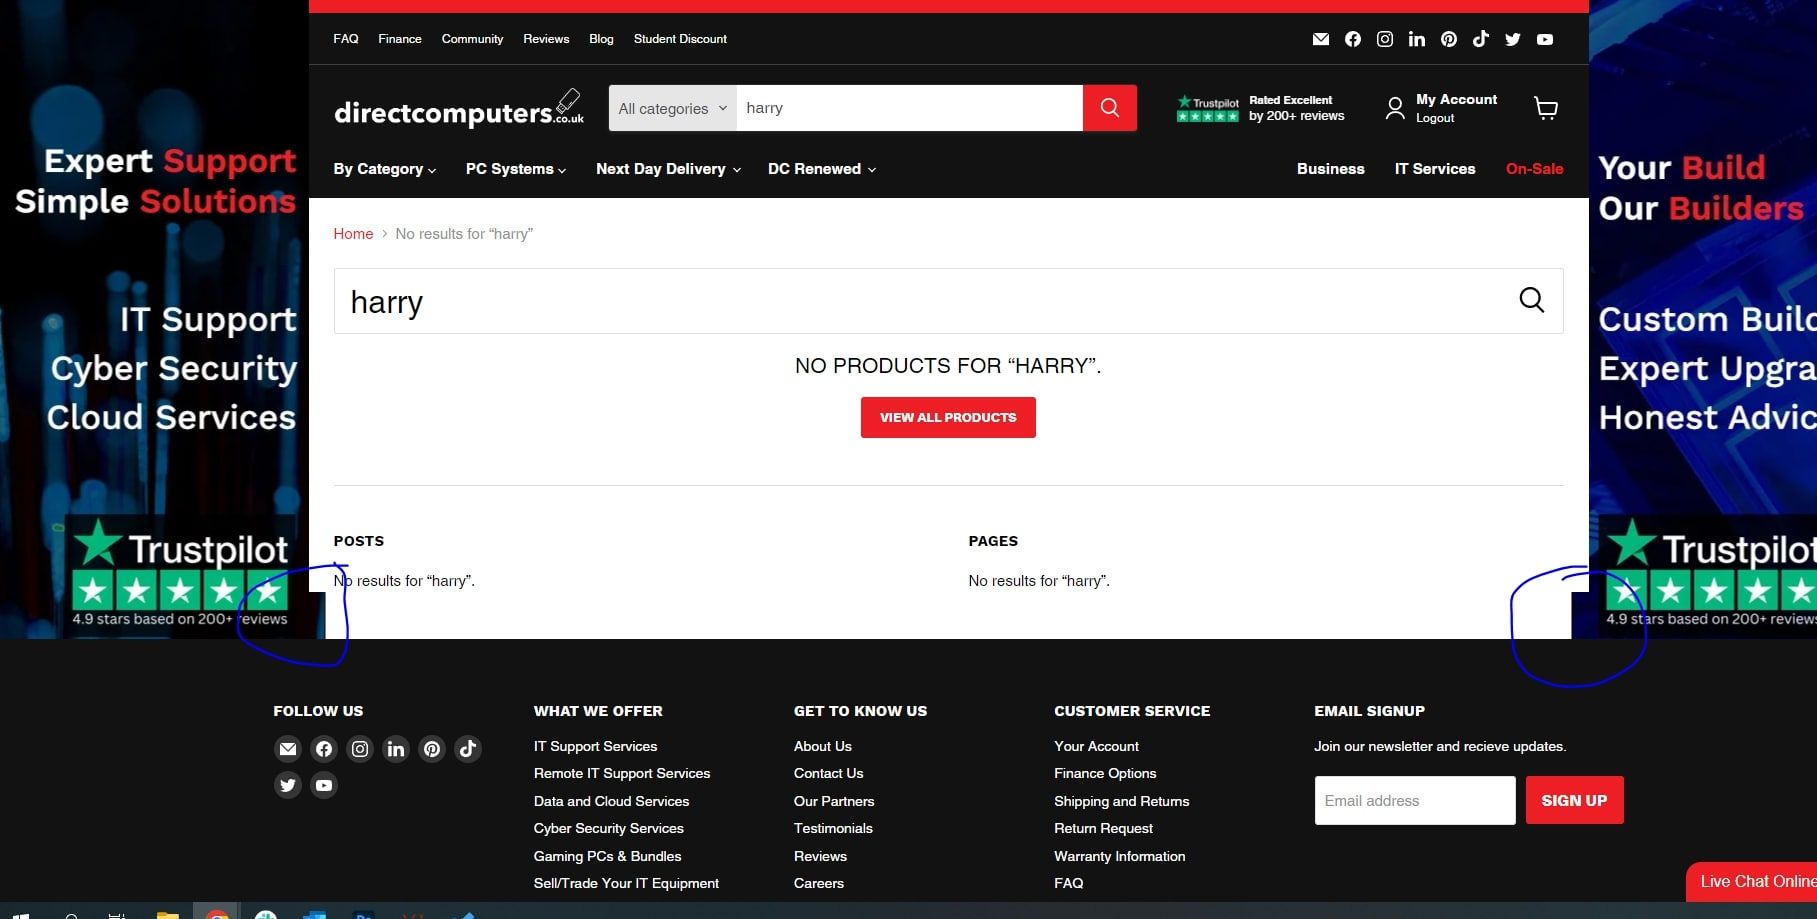The image size is (1817, 919).
Task: Open the Data and Cloud Services link
Action: click(612, 801)
